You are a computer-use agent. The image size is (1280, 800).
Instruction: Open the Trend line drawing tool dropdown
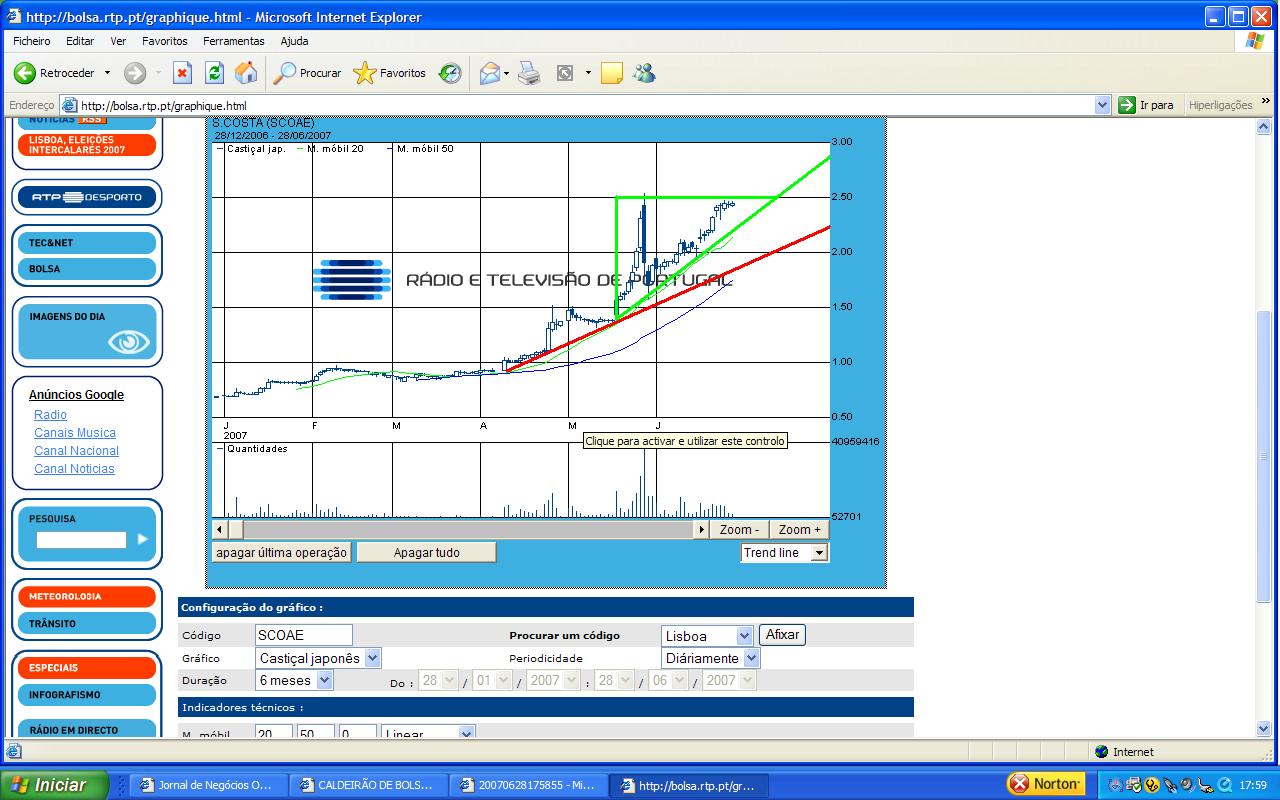coord(819,553)
